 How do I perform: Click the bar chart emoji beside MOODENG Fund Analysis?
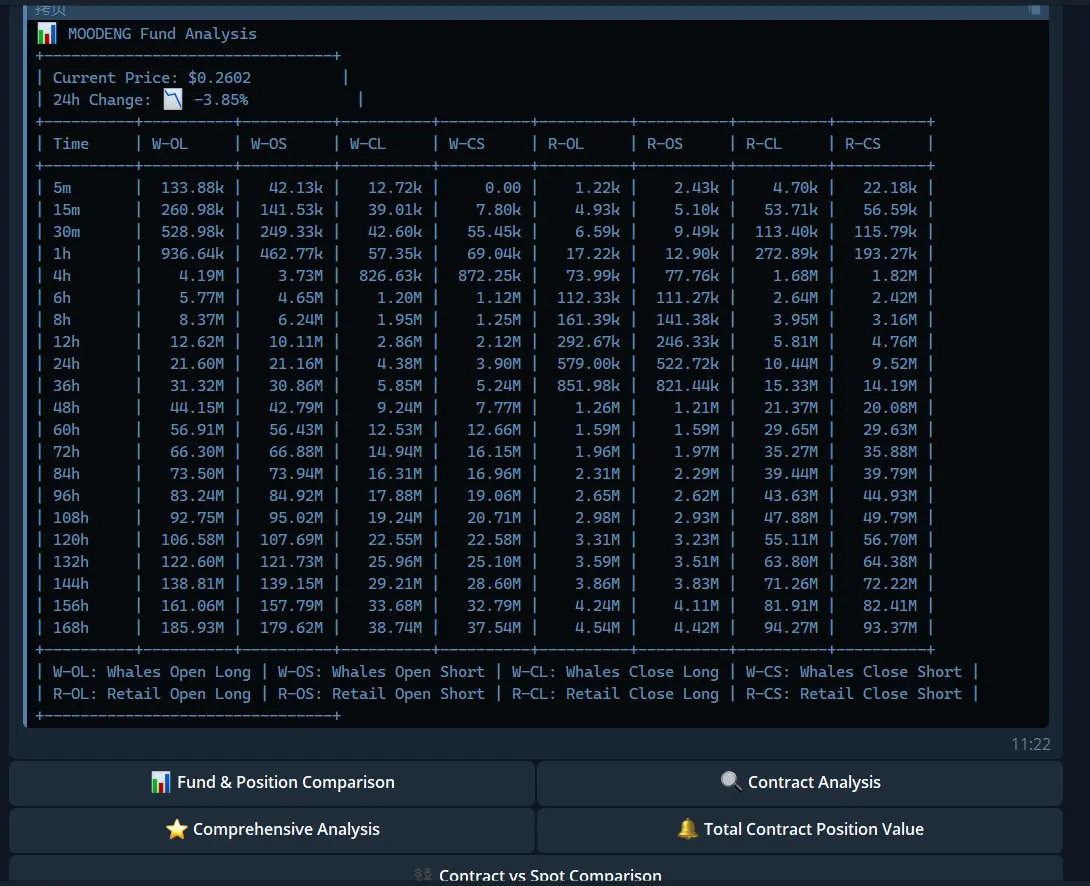pyautogui.click(x=46, y=34)
